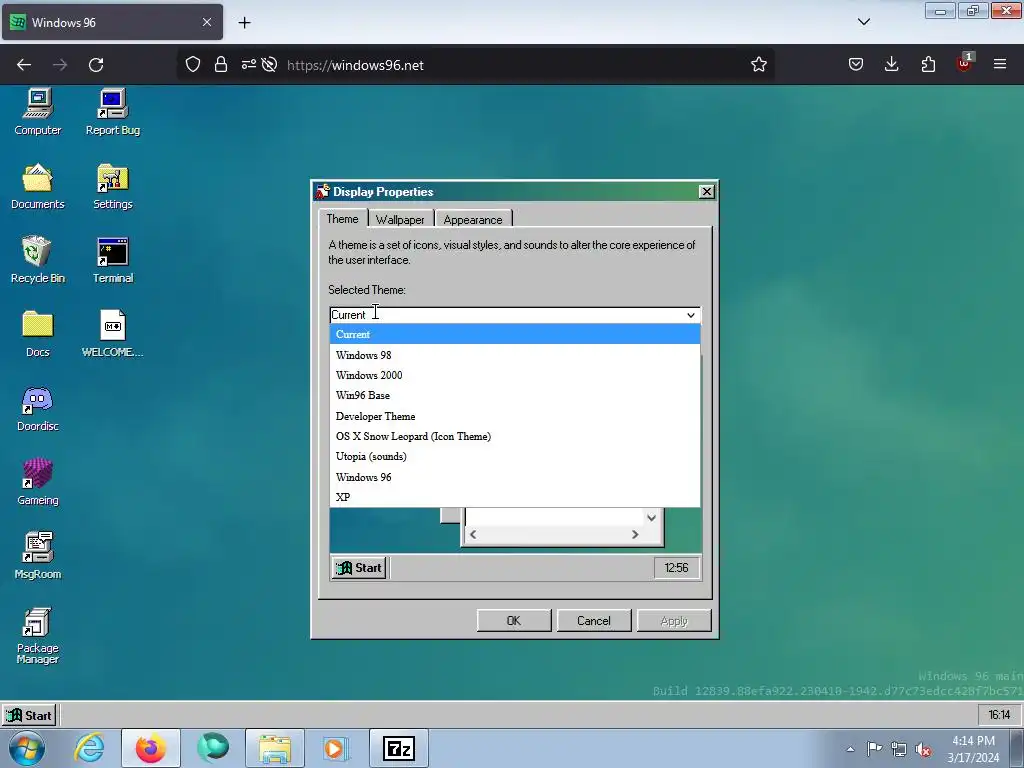Screen dimensions: 1024x768
Task: Open a new browser tab
Action: coord(244,23)
